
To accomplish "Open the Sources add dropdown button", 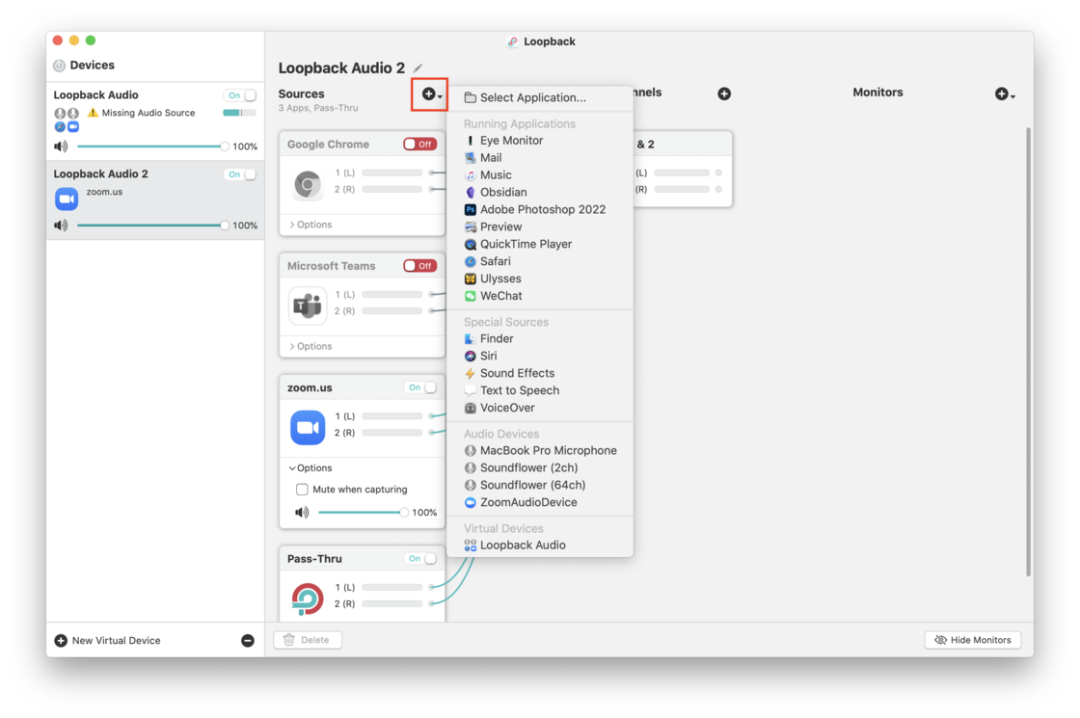I will (x=430, y=94).
